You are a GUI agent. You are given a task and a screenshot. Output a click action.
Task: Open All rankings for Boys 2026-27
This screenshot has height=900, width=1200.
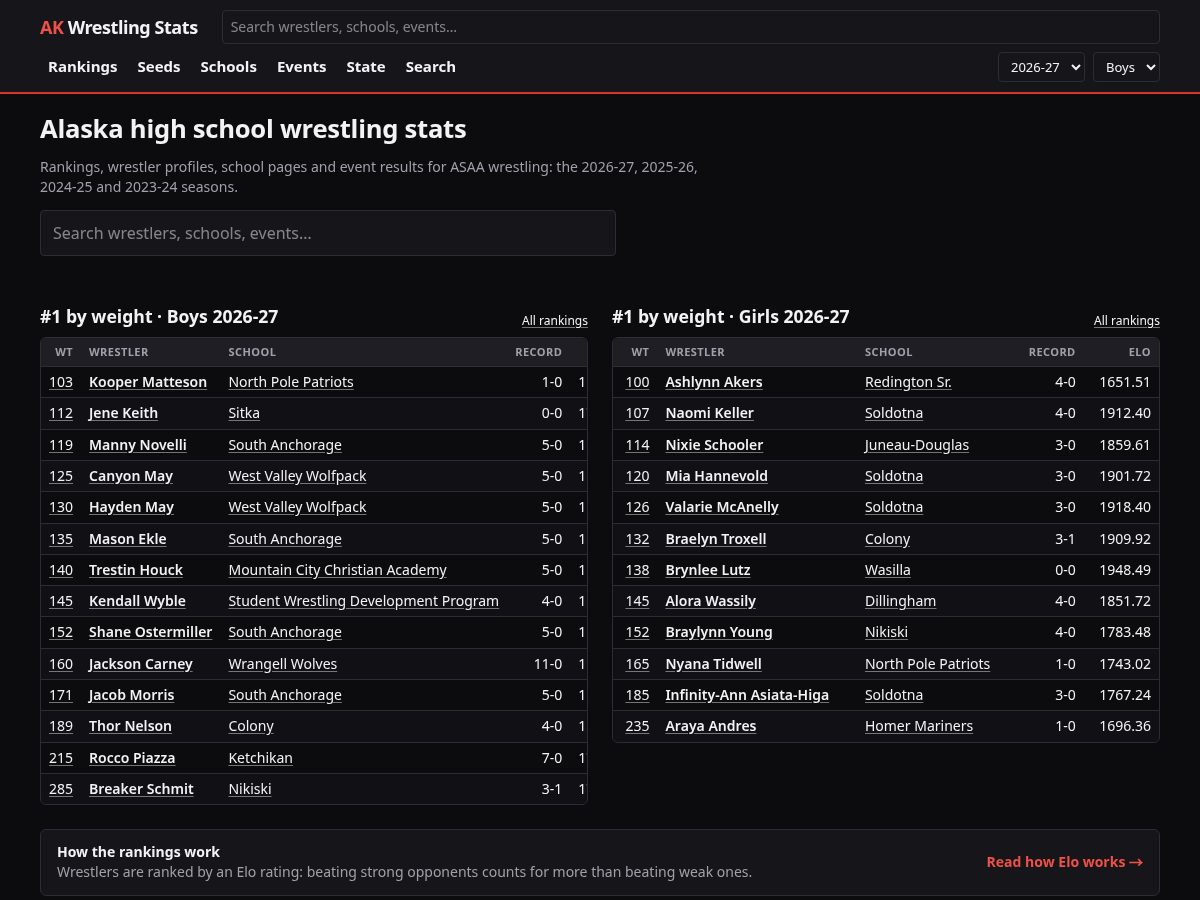pyautogui.click(x=555, y=321)
